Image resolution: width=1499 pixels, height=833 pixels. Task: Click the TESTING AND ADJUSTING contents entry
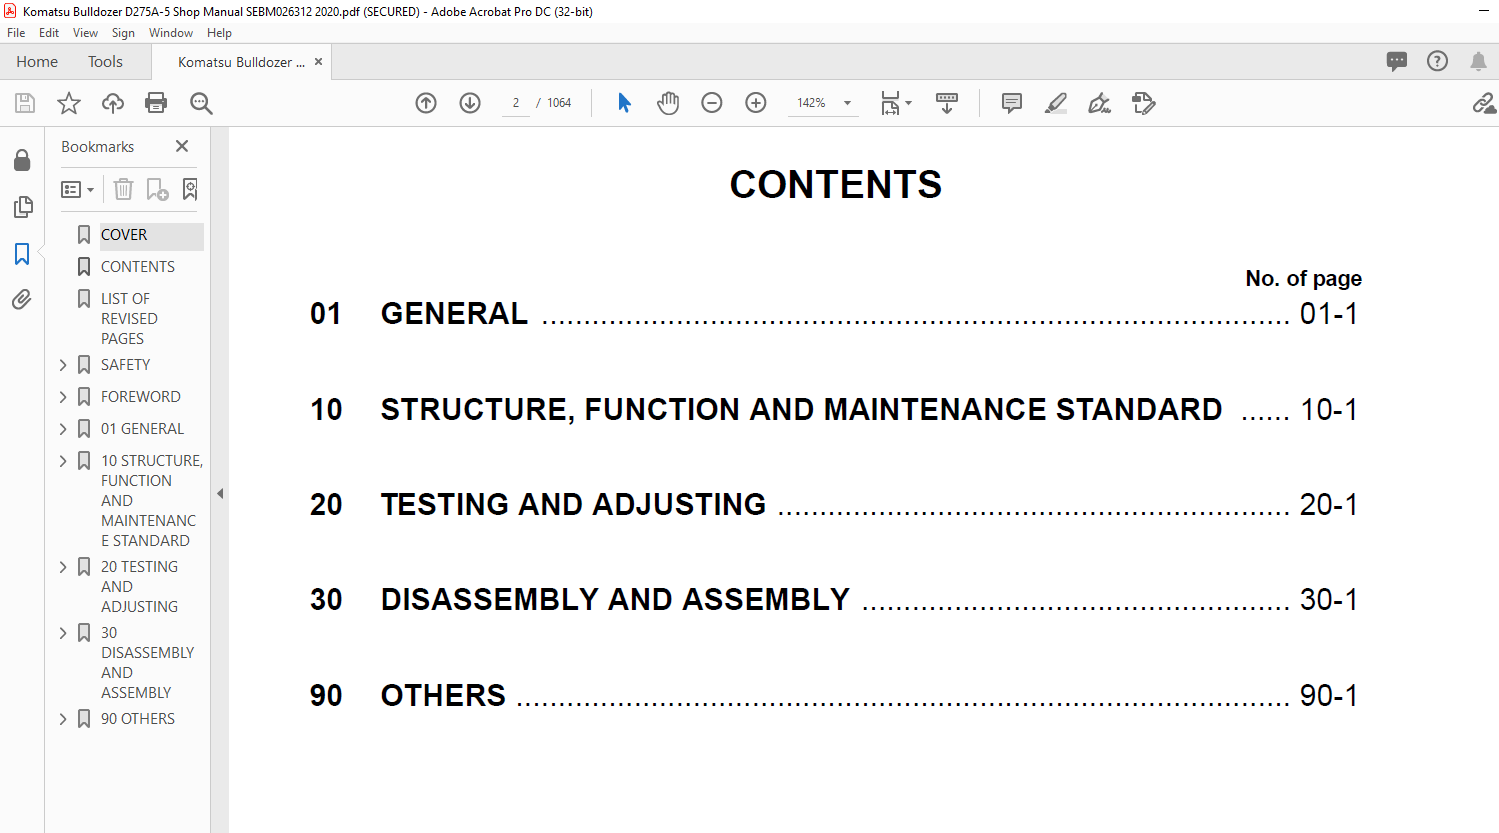click(573, 505)
